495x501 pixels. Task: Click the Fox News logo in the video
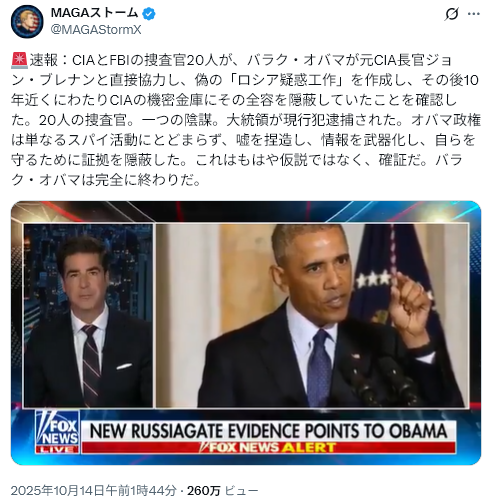tap(57, 429)
